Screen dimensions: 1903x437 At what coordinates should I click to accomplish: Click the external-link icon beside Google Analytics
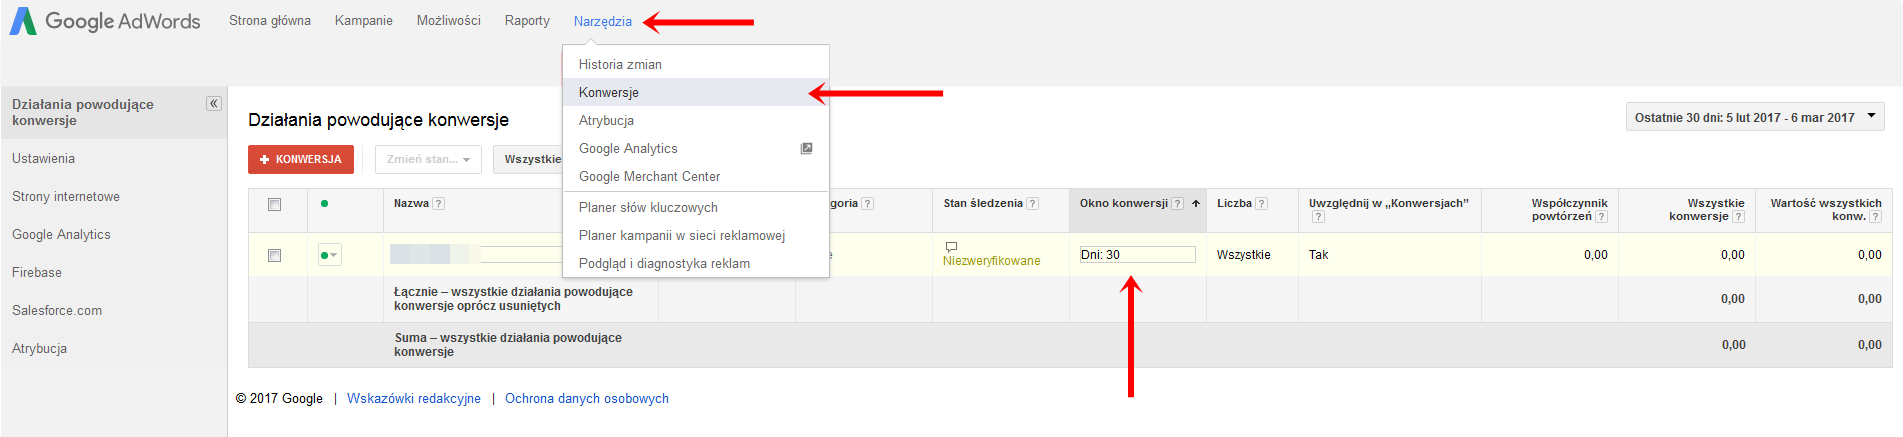coord(806,148)
